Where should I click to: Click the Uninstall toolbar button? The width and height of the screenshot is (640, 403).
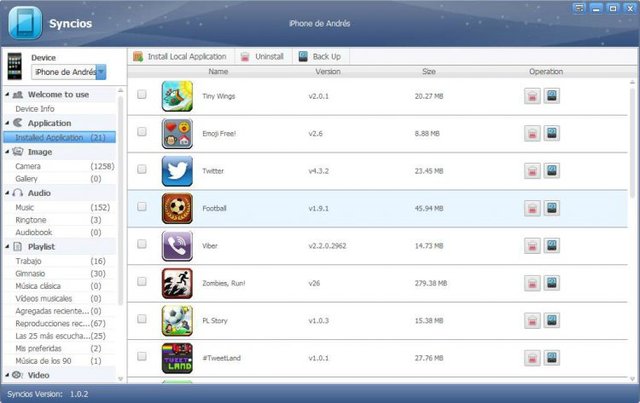(262, 57)
